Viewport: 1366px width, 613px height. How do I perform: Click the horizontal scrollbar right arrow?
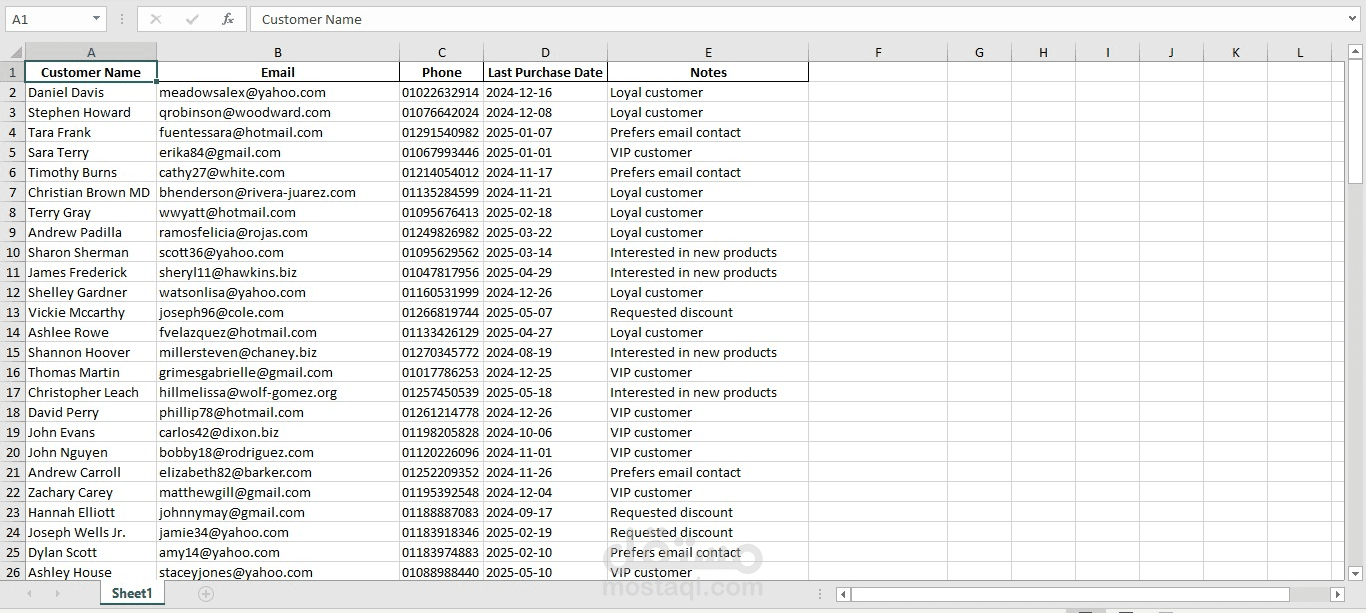[1337, 595]
